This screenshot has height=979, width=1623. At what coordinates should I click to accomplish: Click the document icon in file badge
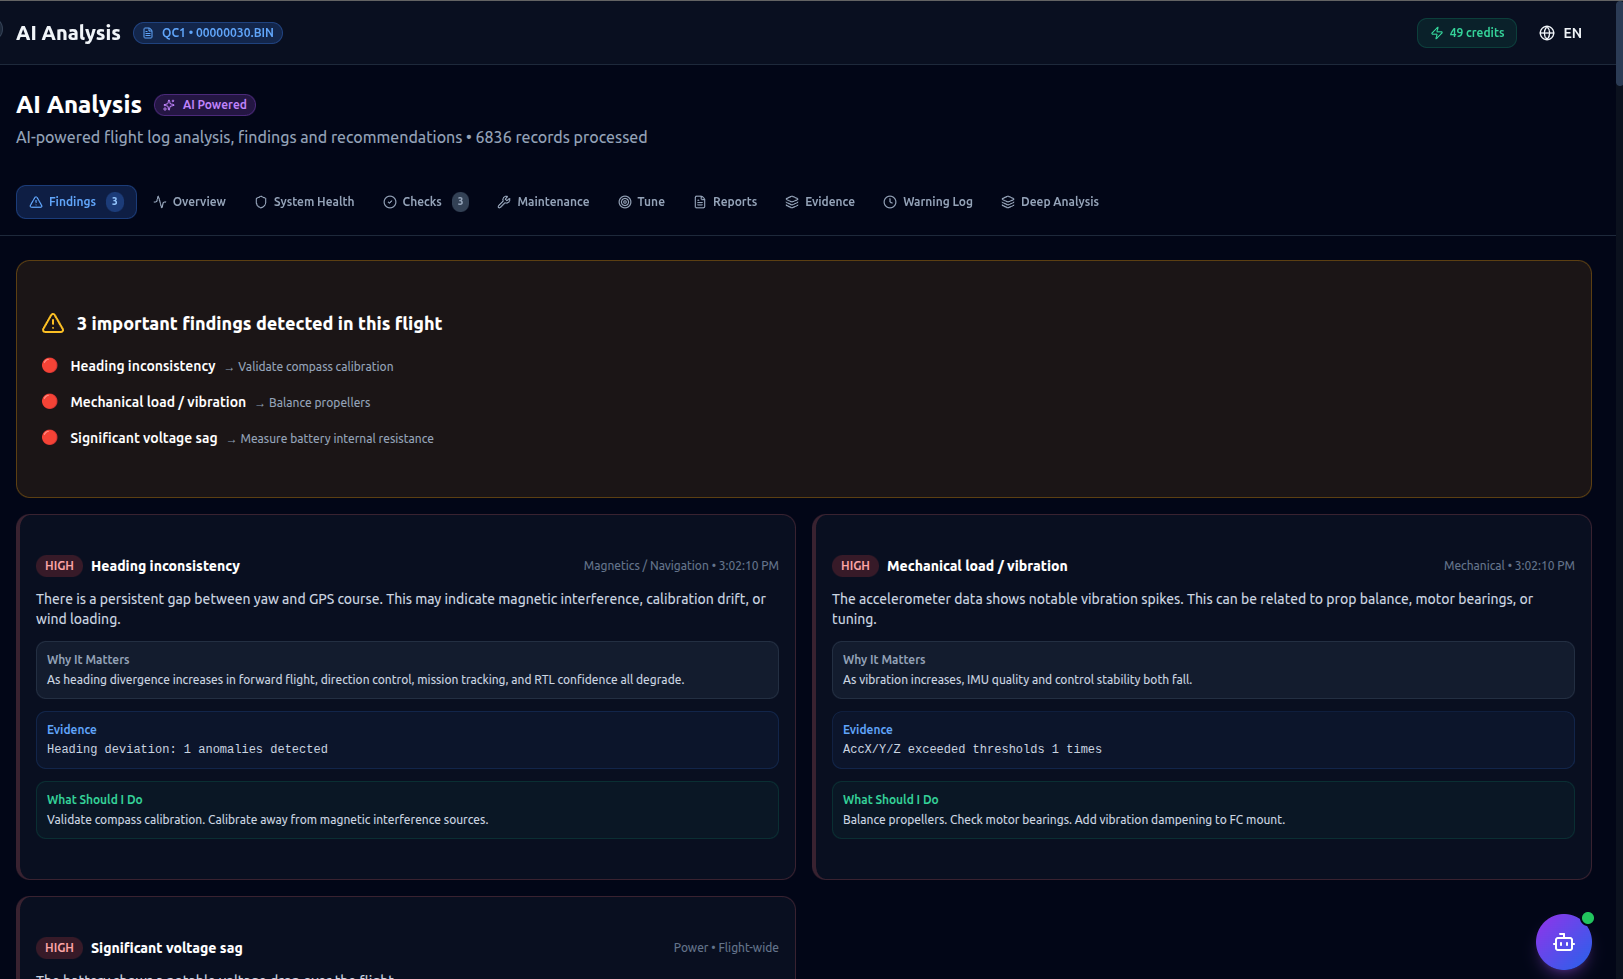[x=148, y=33]
